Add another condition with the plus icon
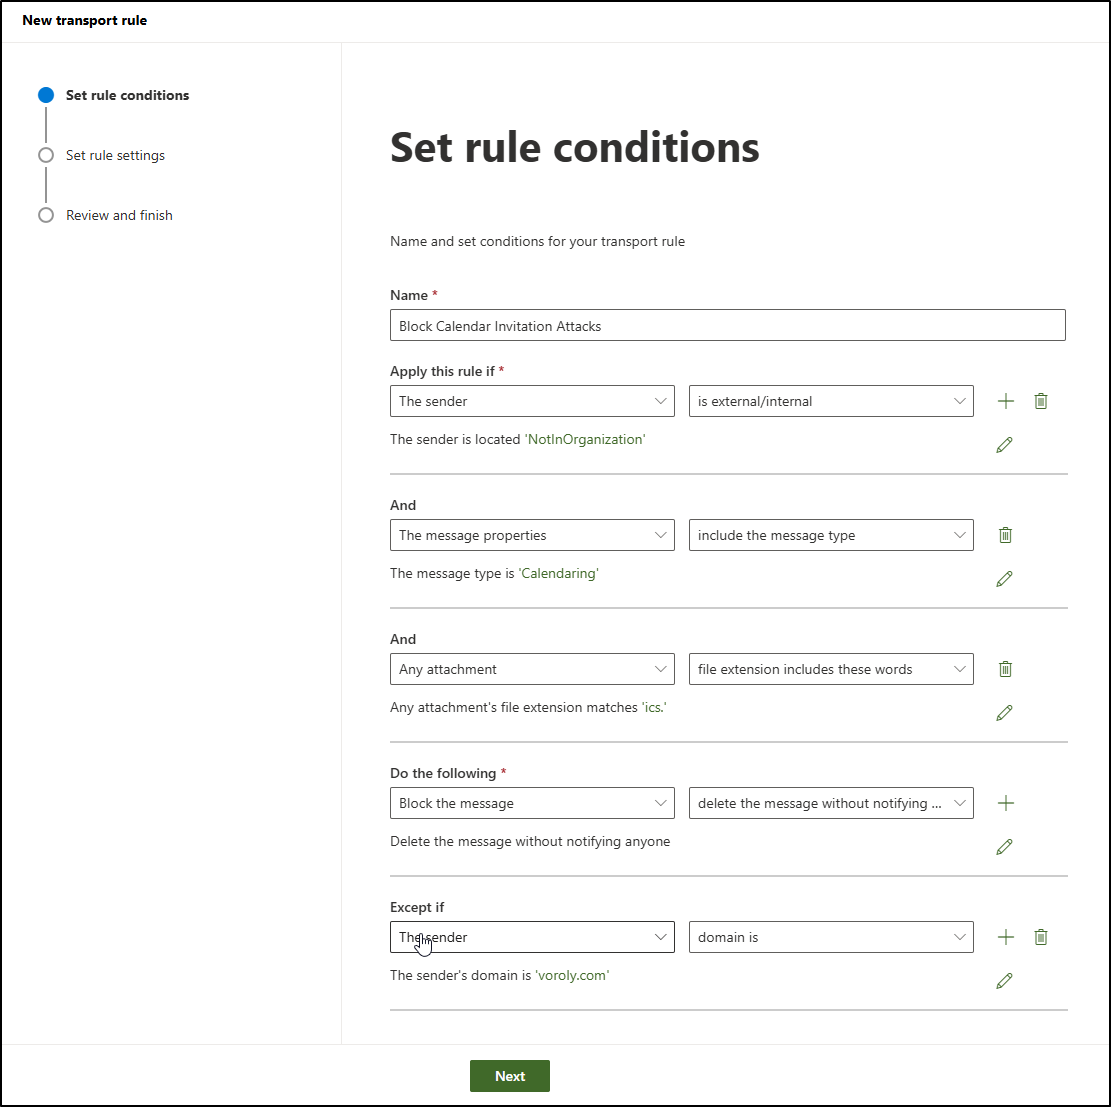The width and height of the screenshot is (1111, 1107). [x=1006, y=401]
